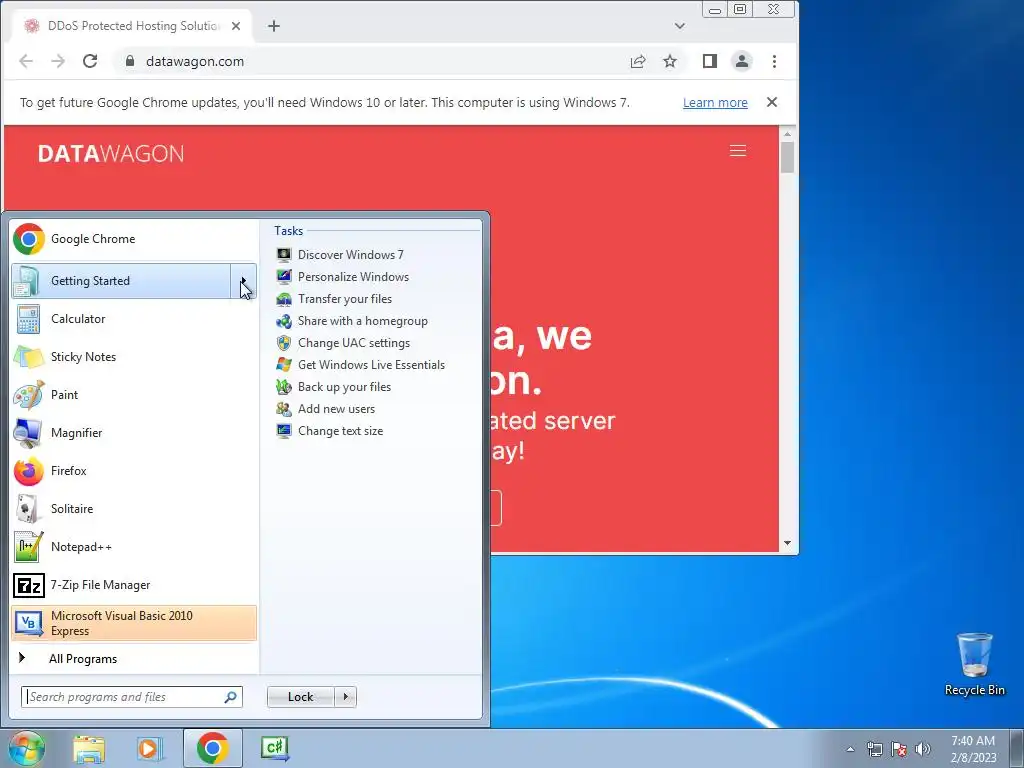Click the Lock button
The width and height of the screenshot is (1024, 768).
tap(301, 697)
